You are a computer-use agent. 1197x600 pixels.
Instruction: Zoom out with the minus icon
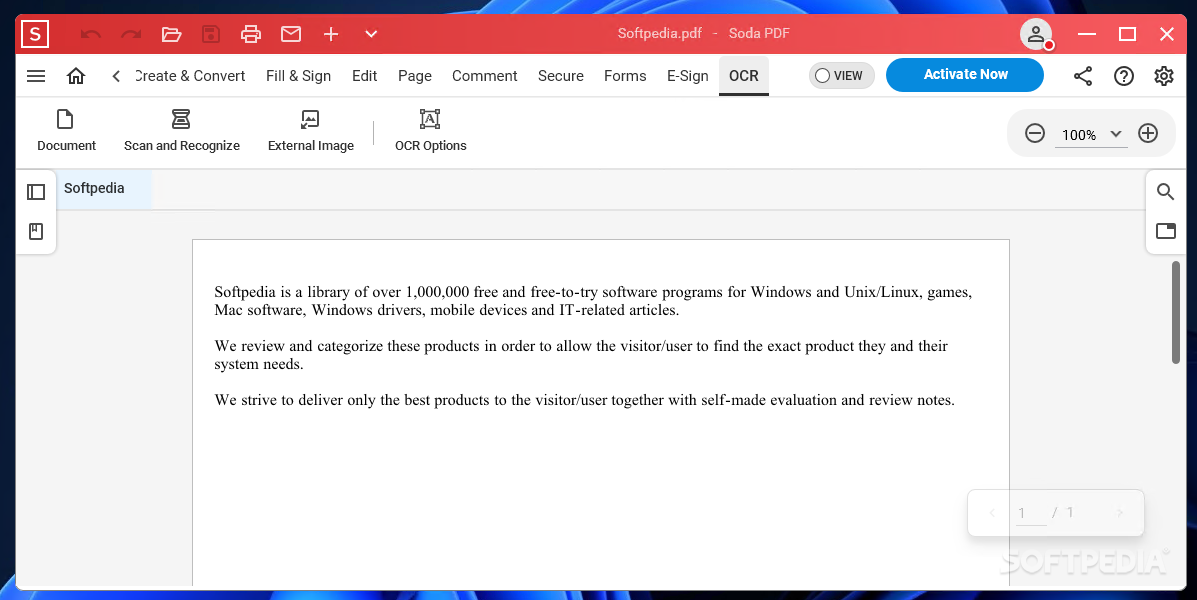coord(1034,134)
